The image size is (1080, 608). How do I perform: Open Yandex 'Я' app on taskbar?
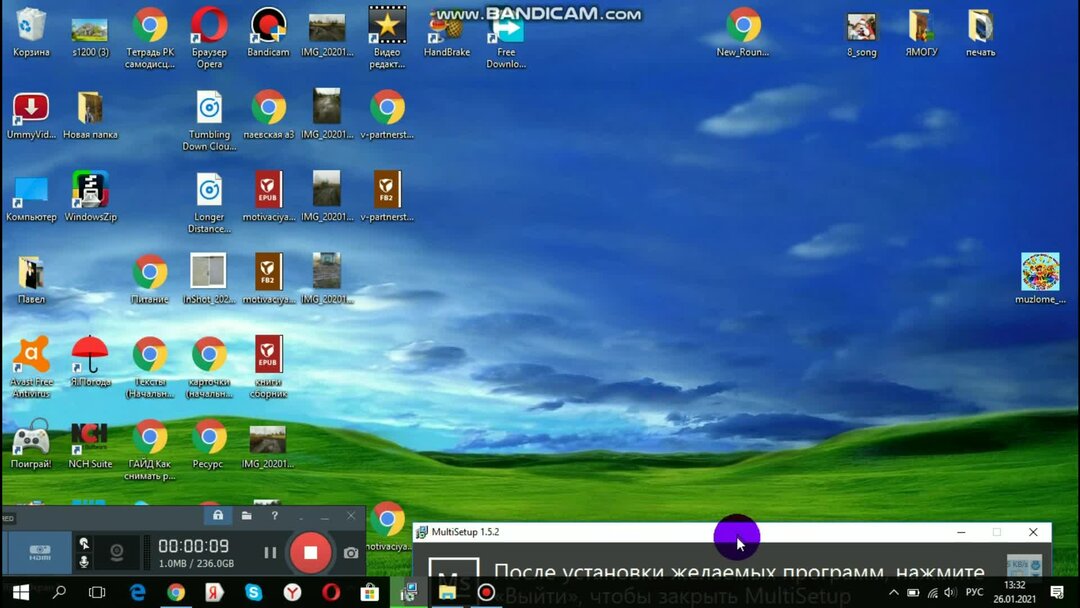coord(214,592)
